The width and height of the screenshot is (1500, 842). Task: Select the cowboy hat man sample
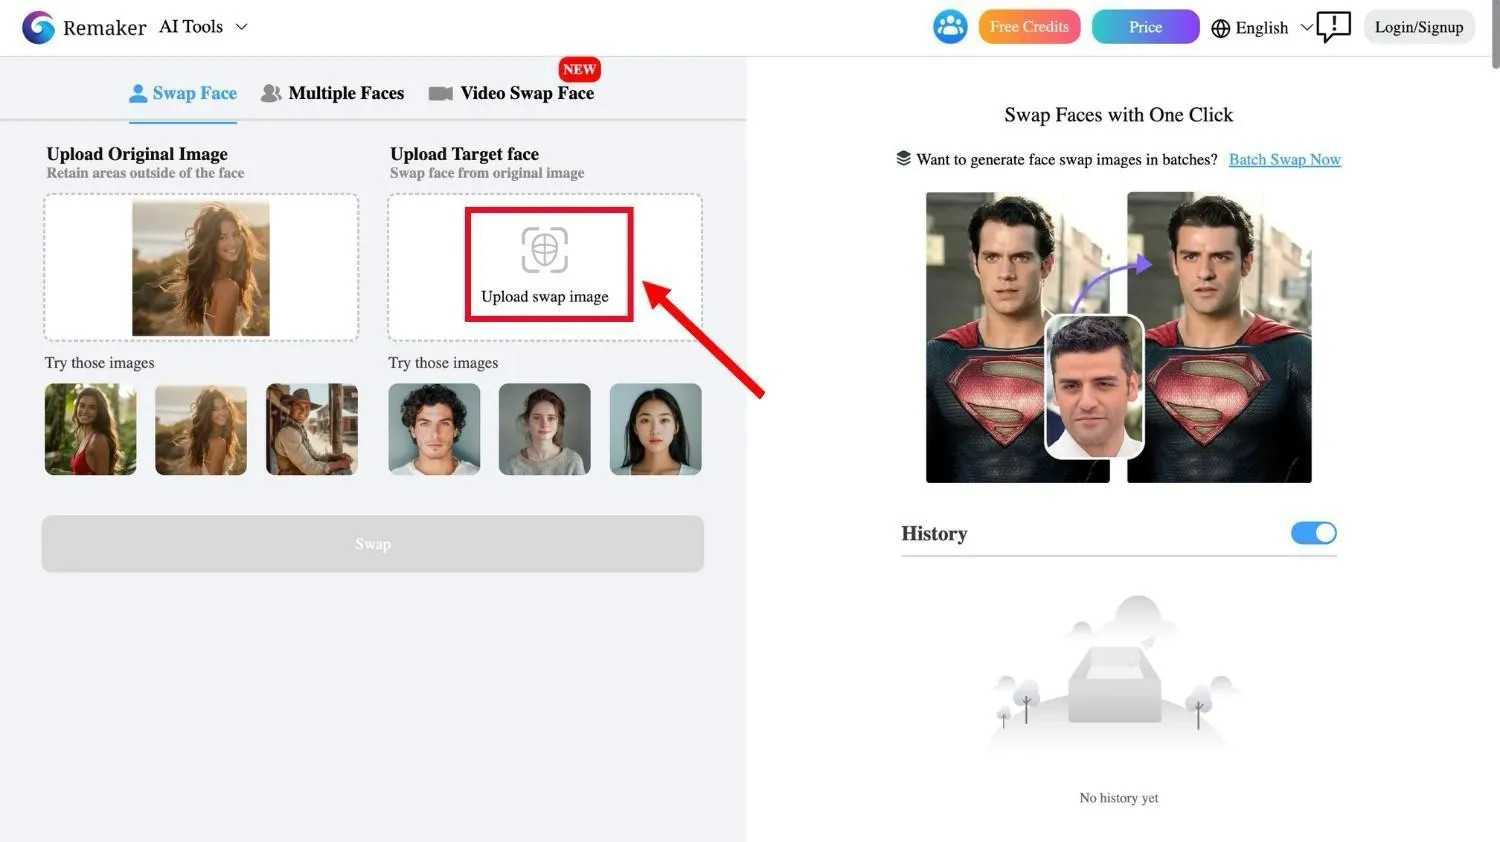click(x=312, y=429)
